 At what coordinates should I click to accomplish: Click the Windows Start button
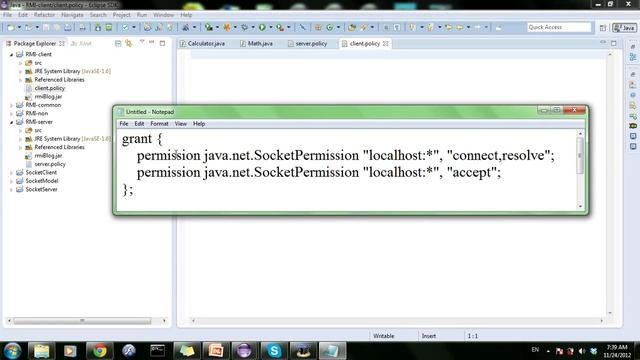click(12, 351)
